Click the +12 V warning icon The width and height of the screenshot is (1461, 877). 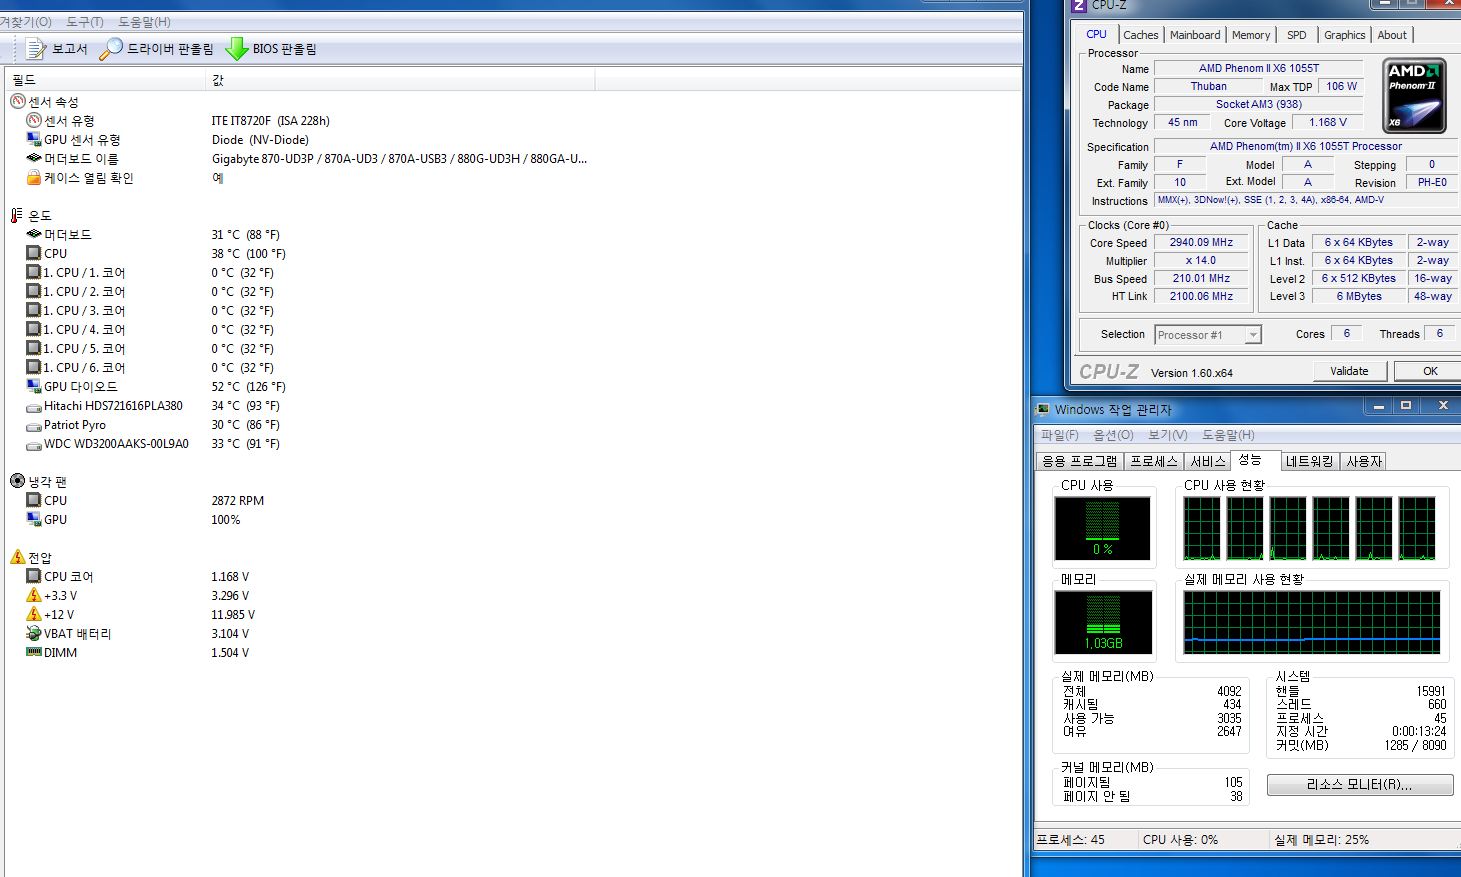(x=34, y=615)
